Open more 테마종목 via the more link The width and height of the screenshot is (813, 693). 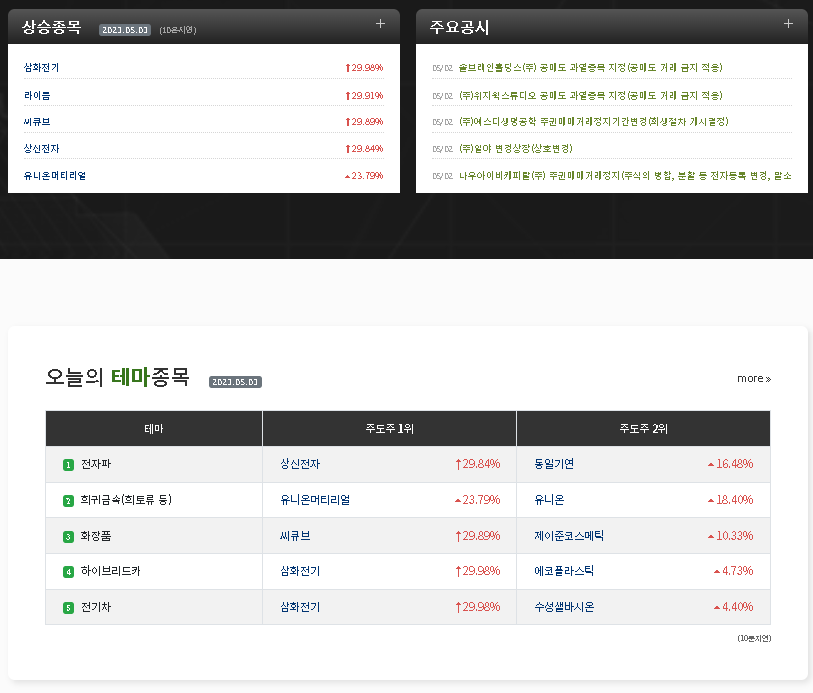pyautogui.click(x=754, y=379)
